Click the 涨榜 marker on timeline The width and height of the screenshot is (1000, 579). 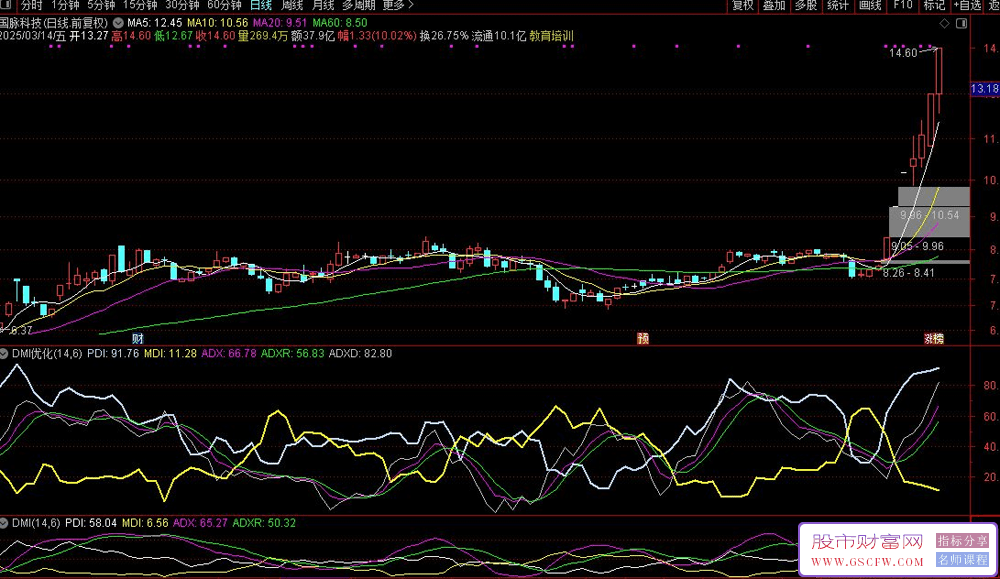pyautogui.click(x=934, y=339)
